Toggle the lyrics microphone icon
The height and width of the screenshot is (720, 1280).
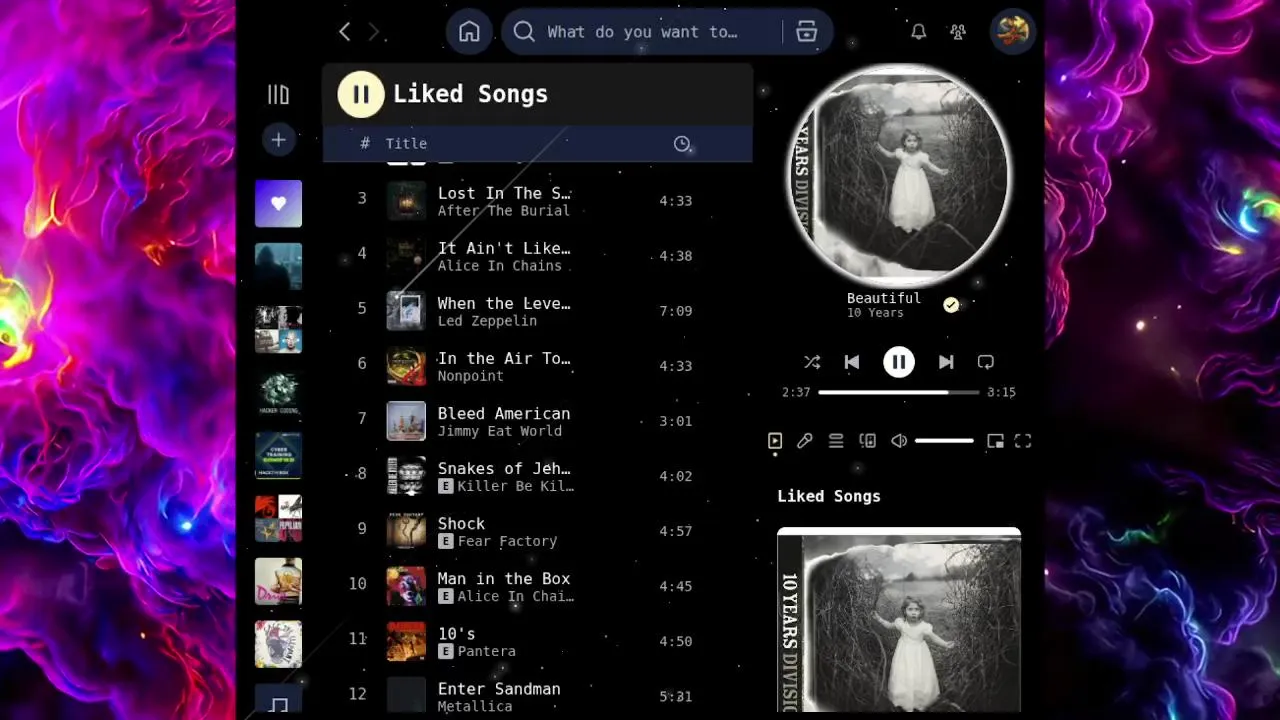point(805,441)
